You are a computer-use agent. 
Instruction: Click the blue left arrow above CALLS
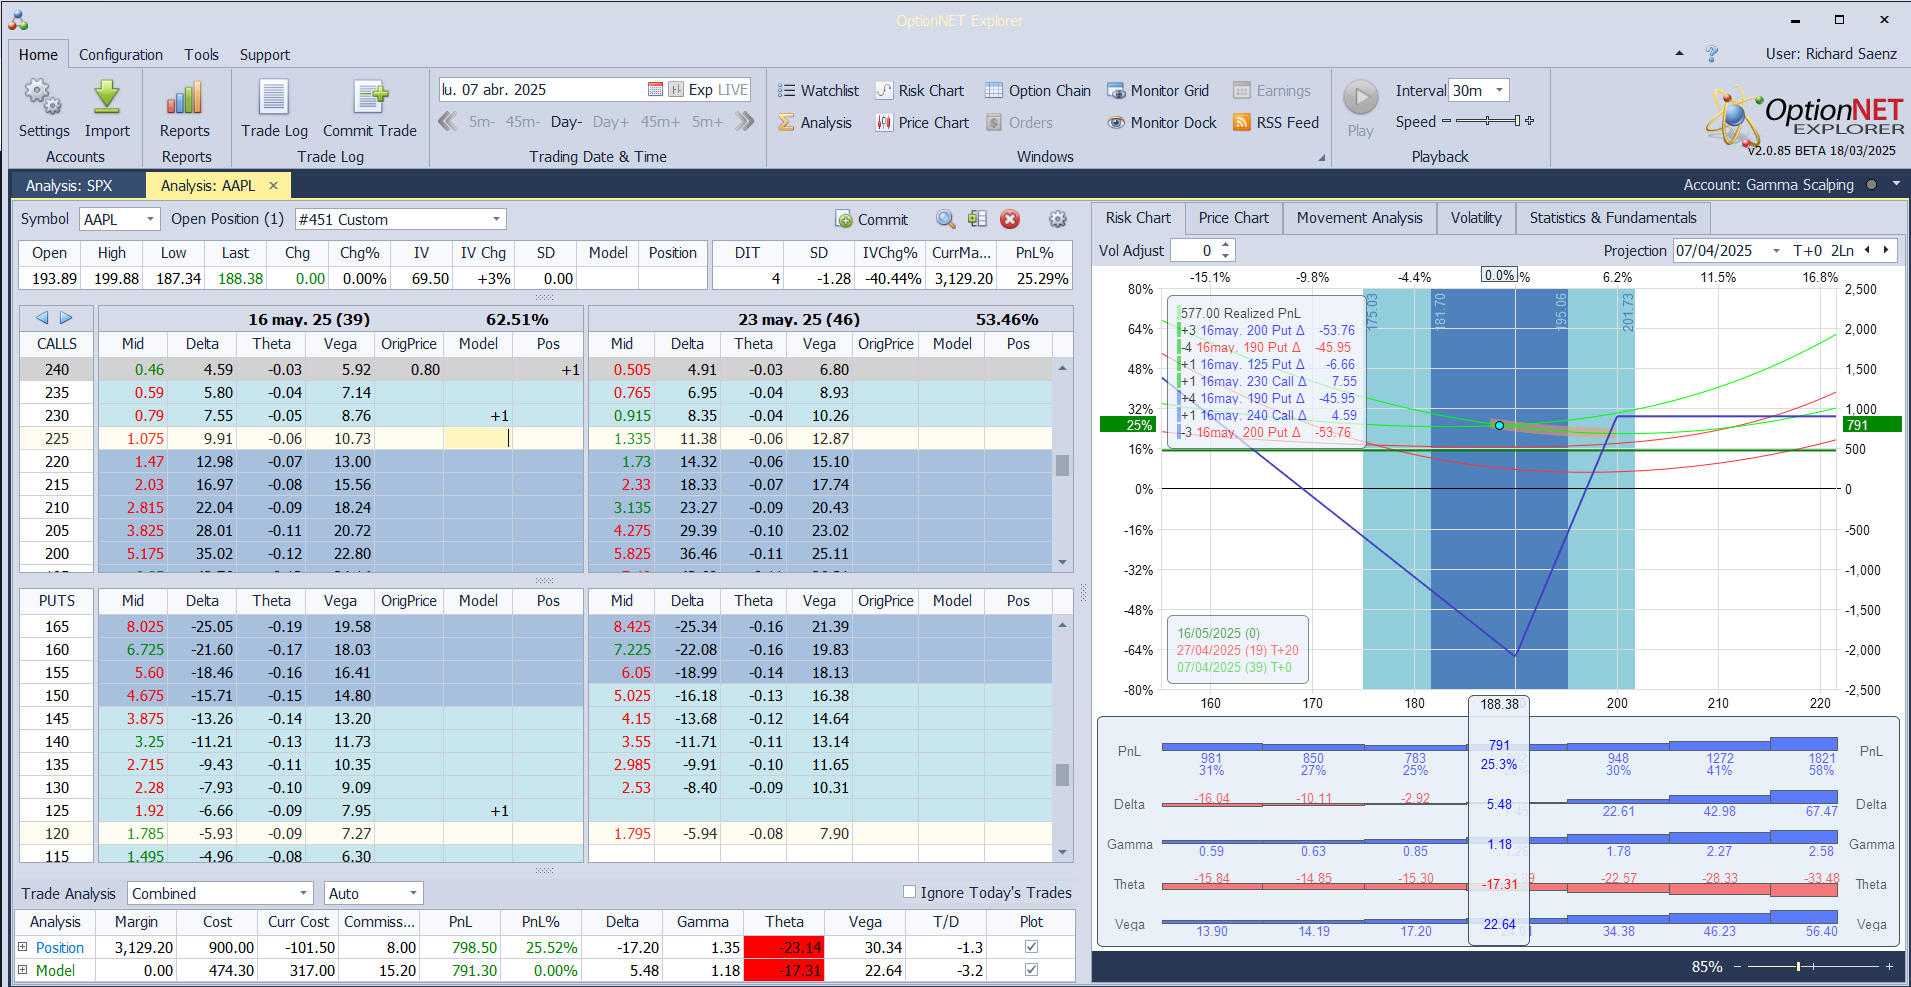(x=42, y=317)
